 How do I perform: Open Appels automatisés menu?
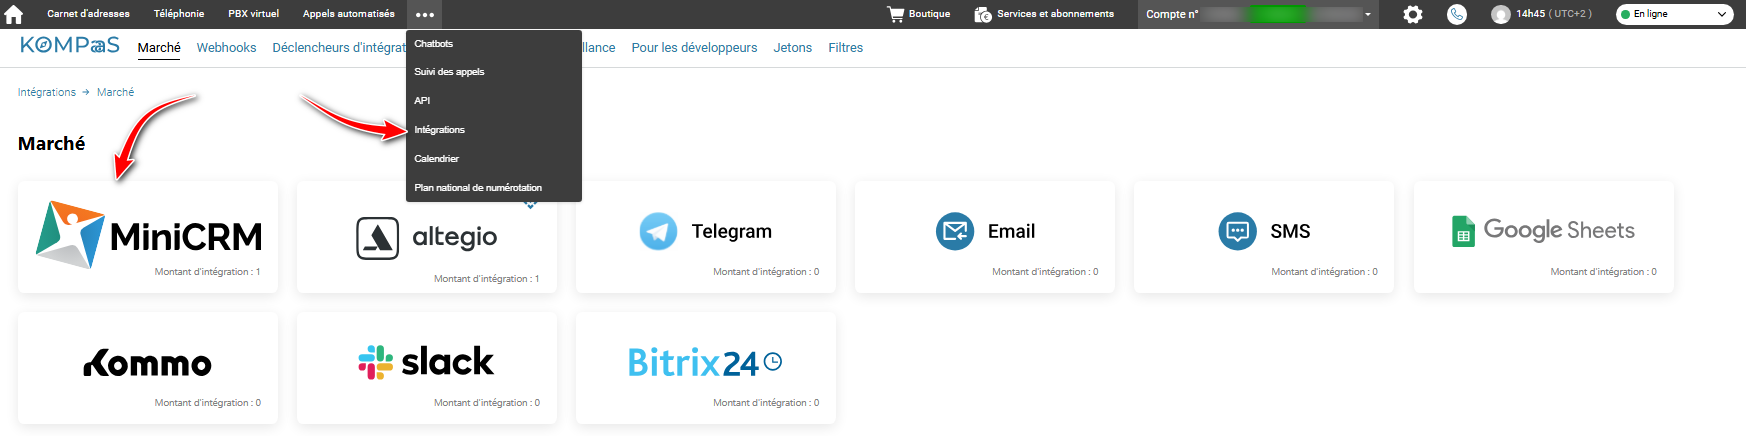(x=349, y=14)
